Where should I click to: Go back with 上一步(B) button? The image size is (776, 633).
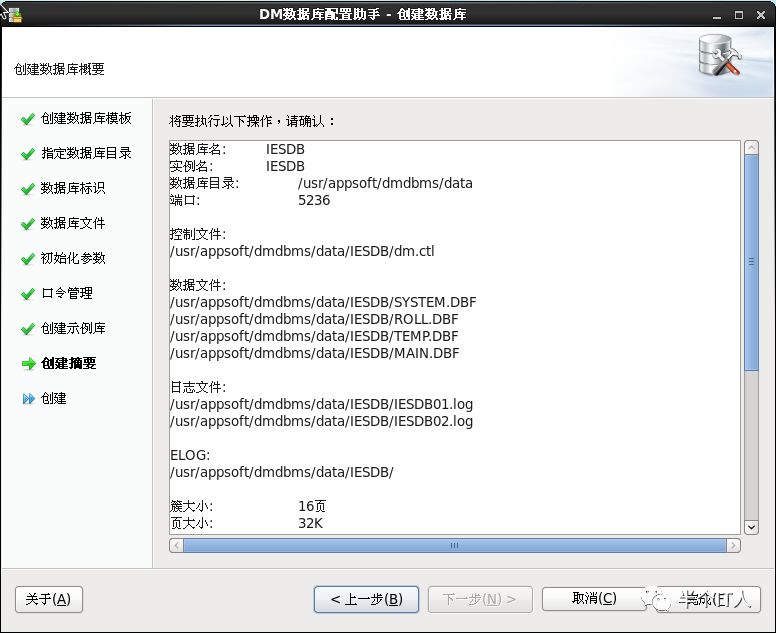[366, 599]
